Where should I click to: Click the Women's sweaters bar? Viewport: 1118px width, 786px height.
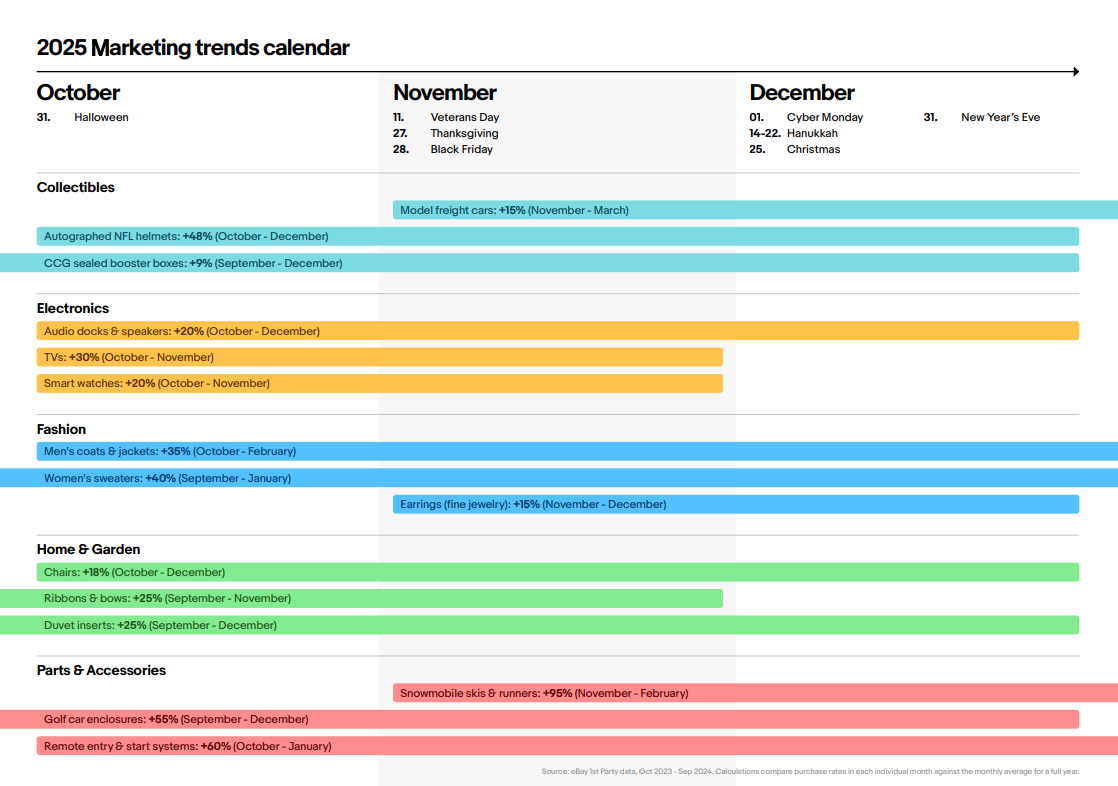tap(559, 478)
